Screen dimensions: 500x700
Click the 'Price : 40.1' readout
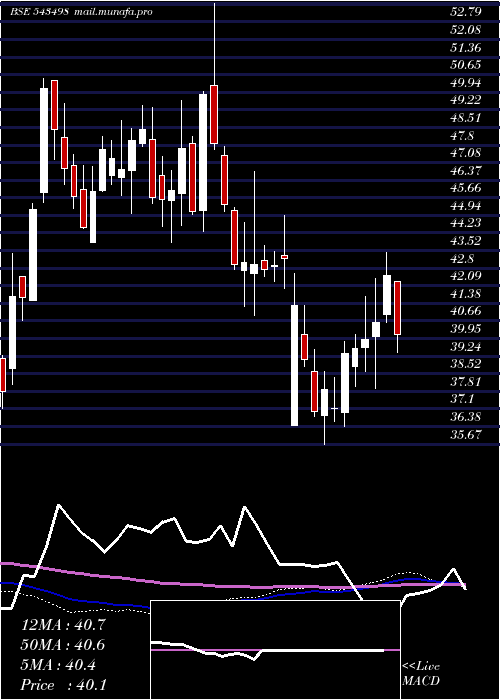click(63, 685)
